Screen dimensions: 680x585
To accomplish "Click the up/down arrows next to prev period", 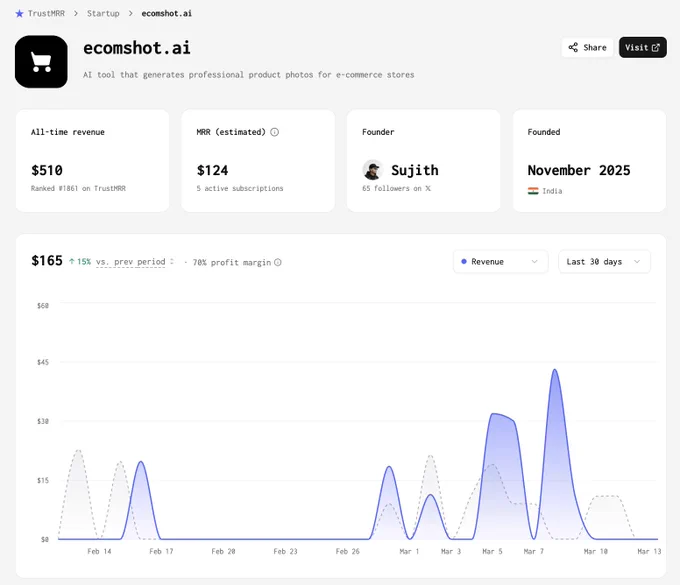I will click(x=172, y=261).
